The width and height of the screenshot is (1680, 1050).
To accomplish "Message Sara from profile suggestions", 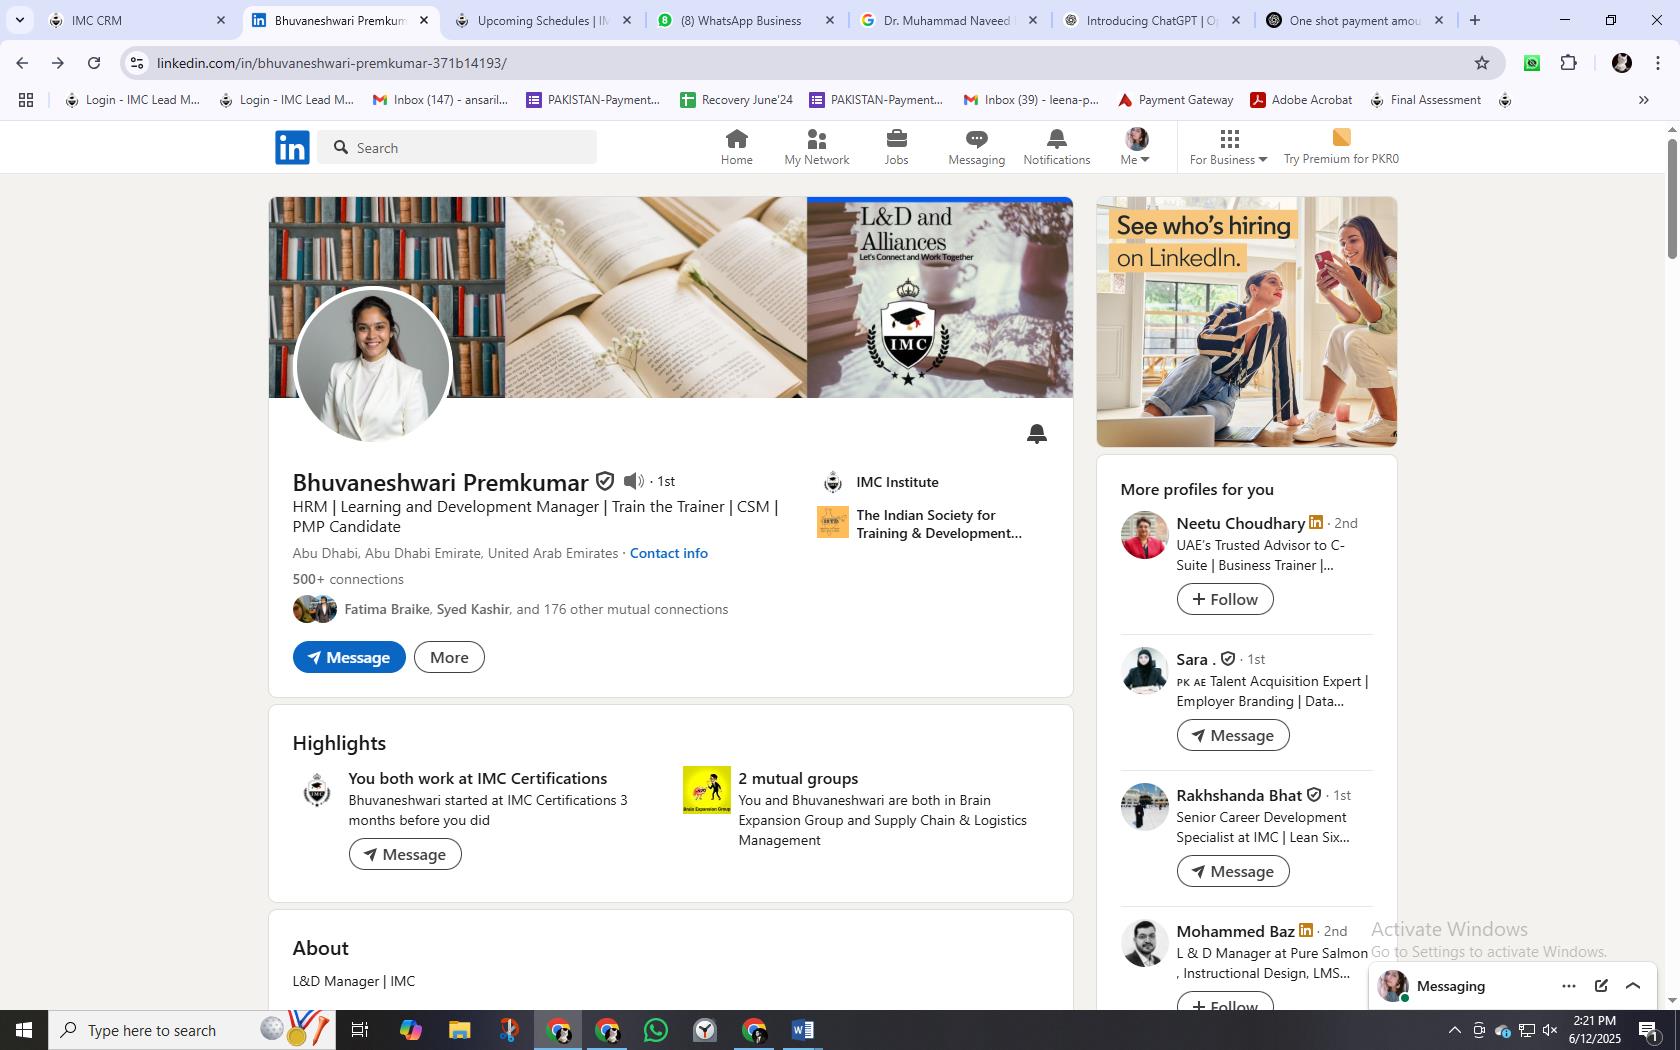I will (x=1233, y=735).
